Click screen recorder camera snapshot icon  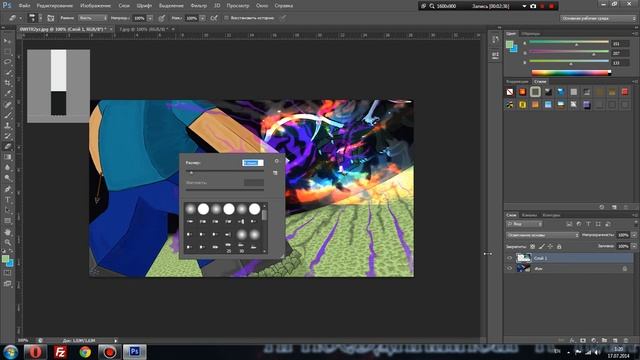tap(533, 6)
